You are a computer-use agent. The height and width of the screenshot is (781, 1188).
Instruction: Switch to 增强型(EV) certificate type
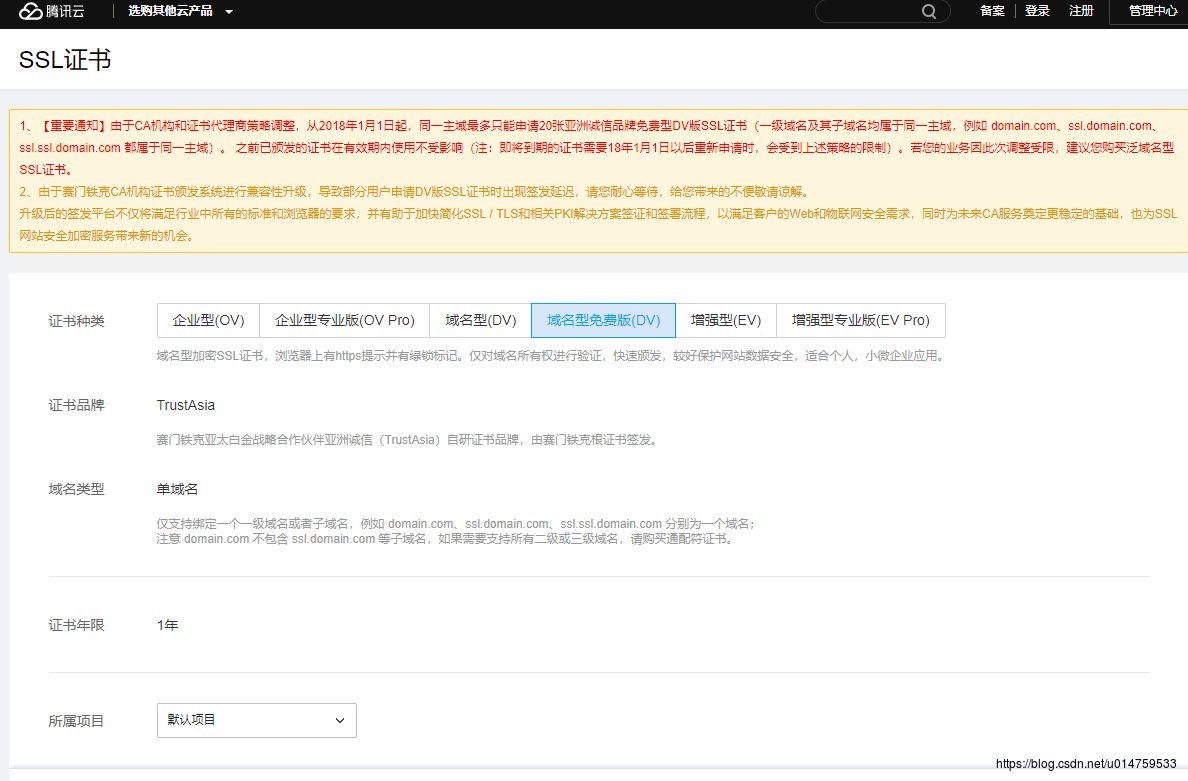(x=725, y=321)
